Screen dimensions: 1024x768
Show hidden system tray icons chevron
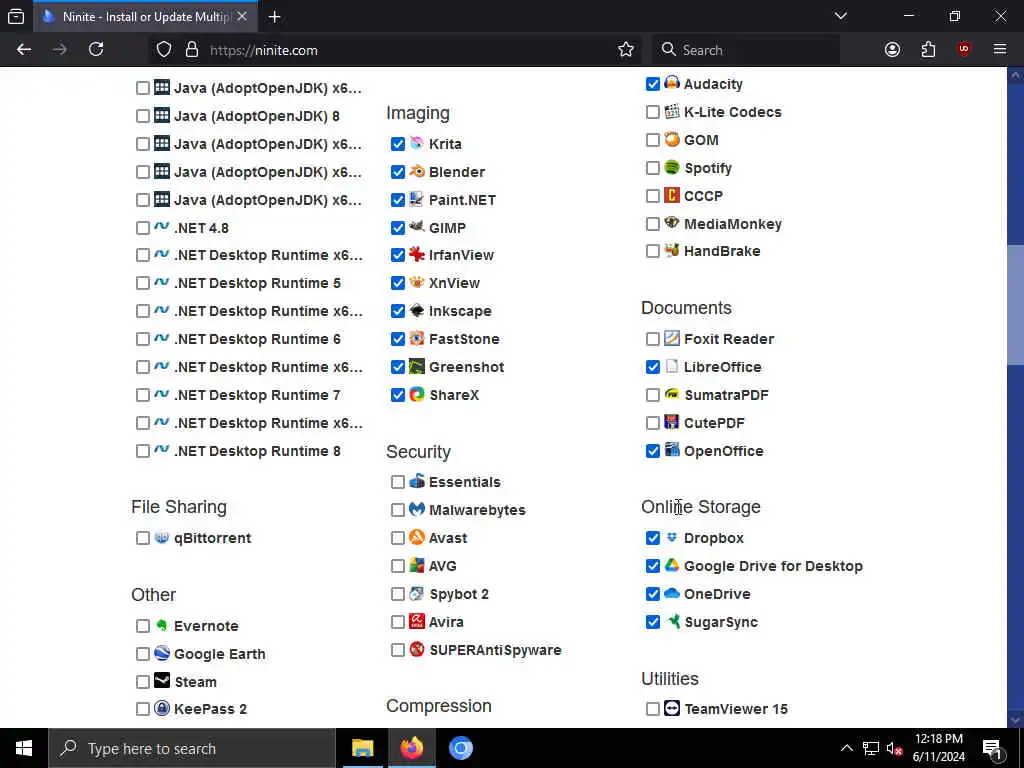click(846, 748)
